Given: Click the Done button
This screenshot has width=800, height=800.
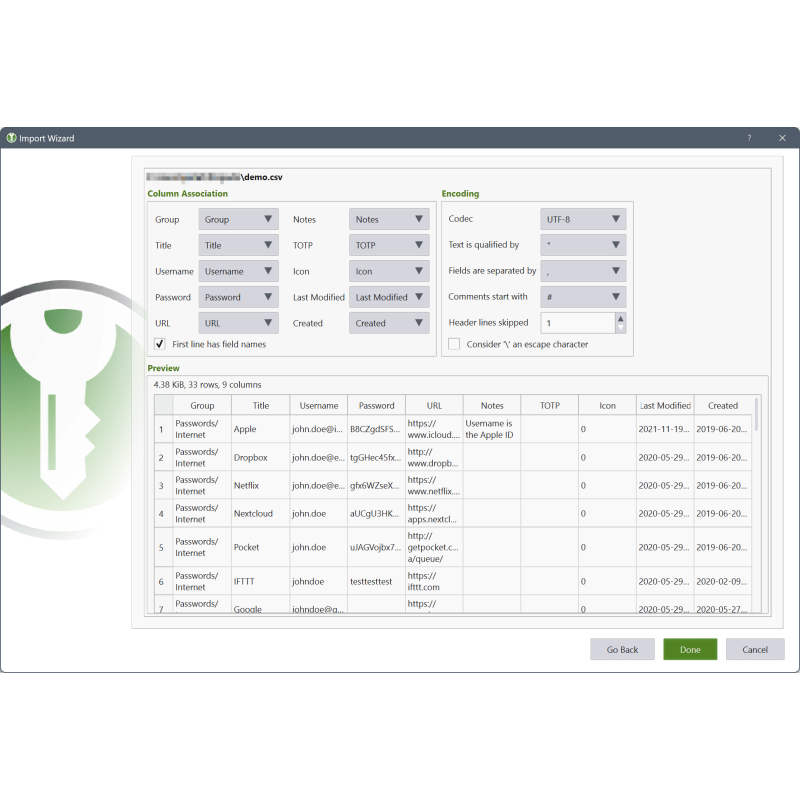Looking at the screenshot, I should tap(690, 649).
